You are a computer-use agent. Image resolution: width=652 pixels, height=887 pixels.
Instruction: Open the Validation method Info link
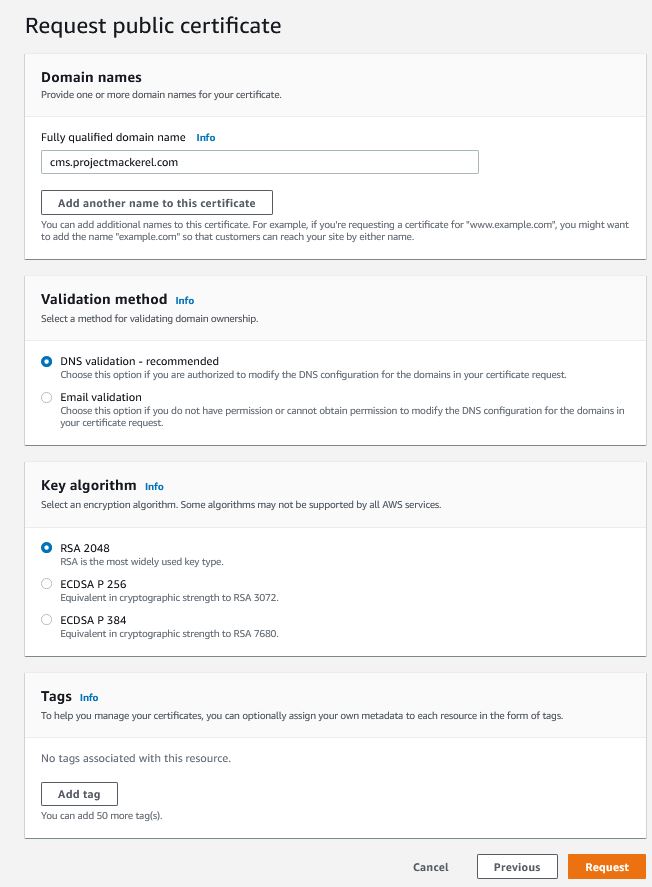coord(185,300)
